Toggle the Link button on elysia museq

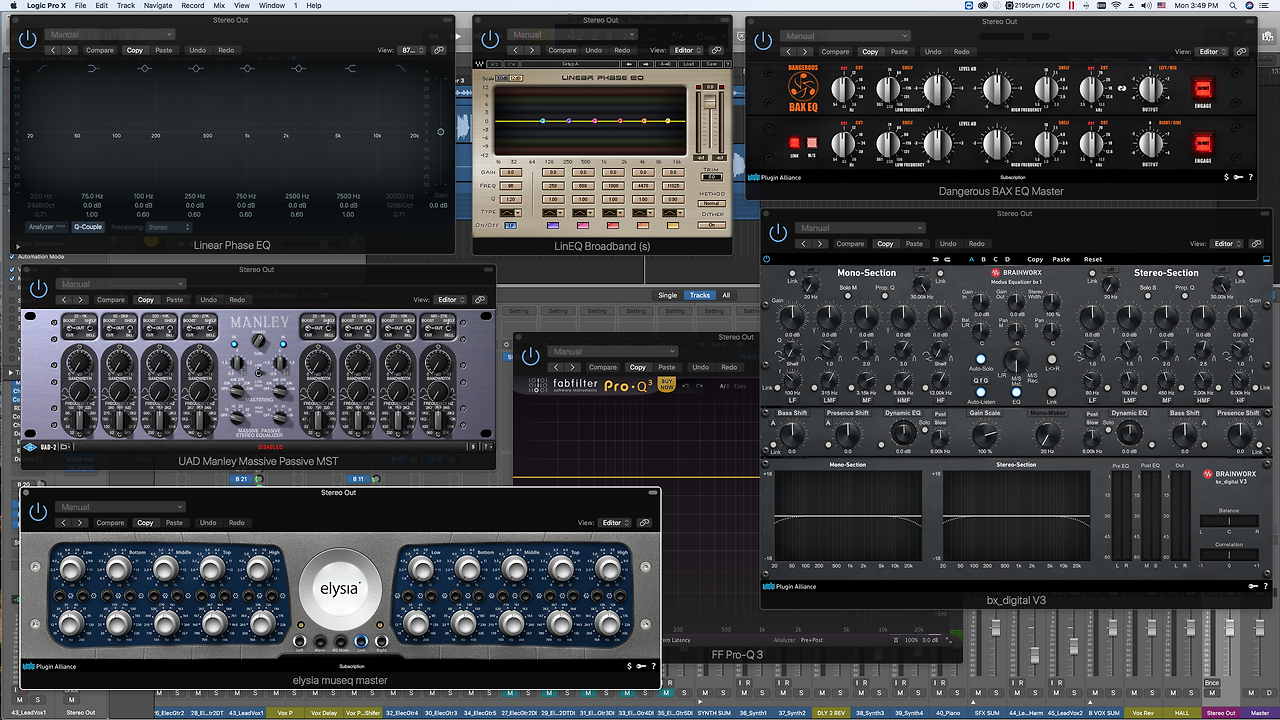[x=361, y=640]
